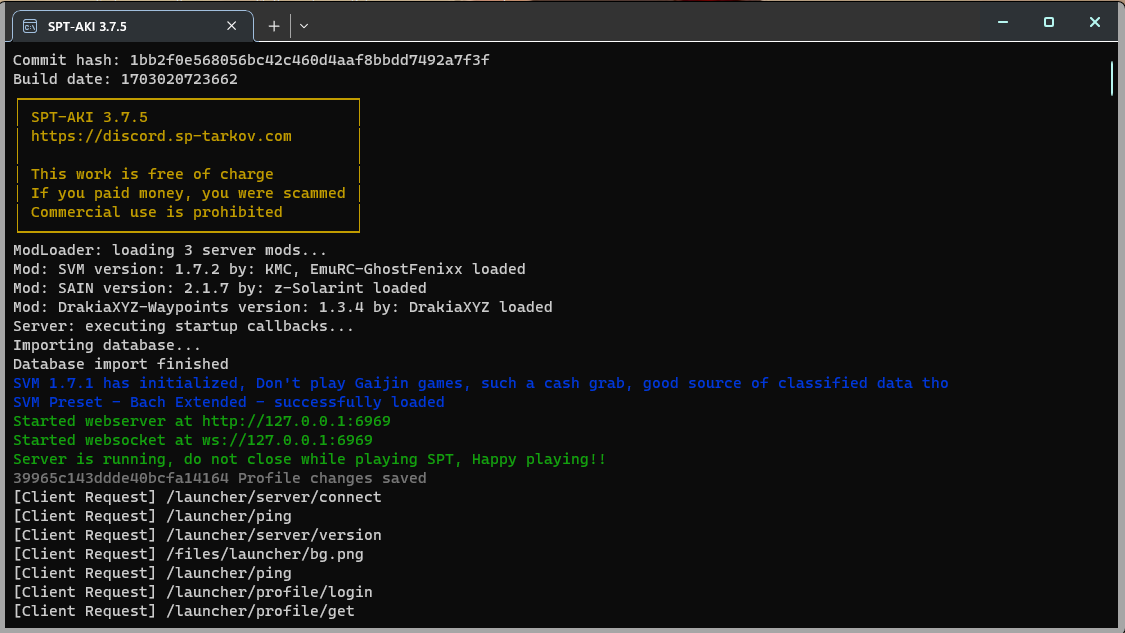Click the terminal icon in the tab
The image size is (1125, 633).
(x=30, y=27)
